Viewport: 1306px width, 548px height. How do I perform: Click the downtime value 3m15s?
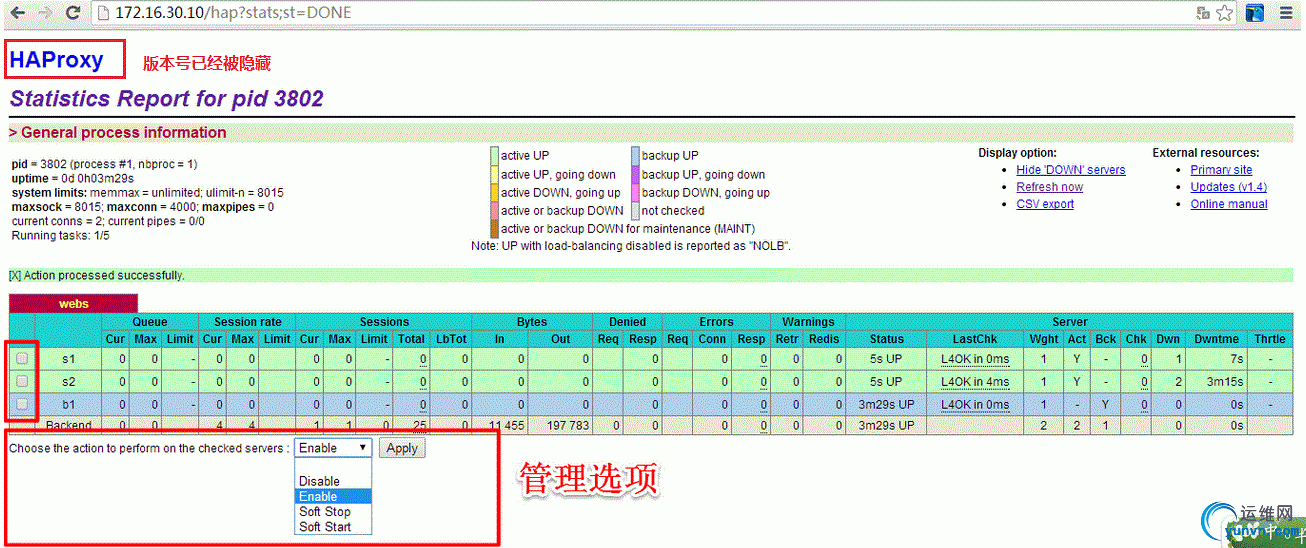(x=1225, y=381)
